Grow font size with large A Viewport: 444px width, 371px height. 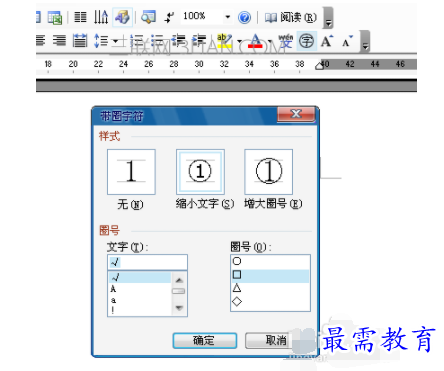coord(327,41)
